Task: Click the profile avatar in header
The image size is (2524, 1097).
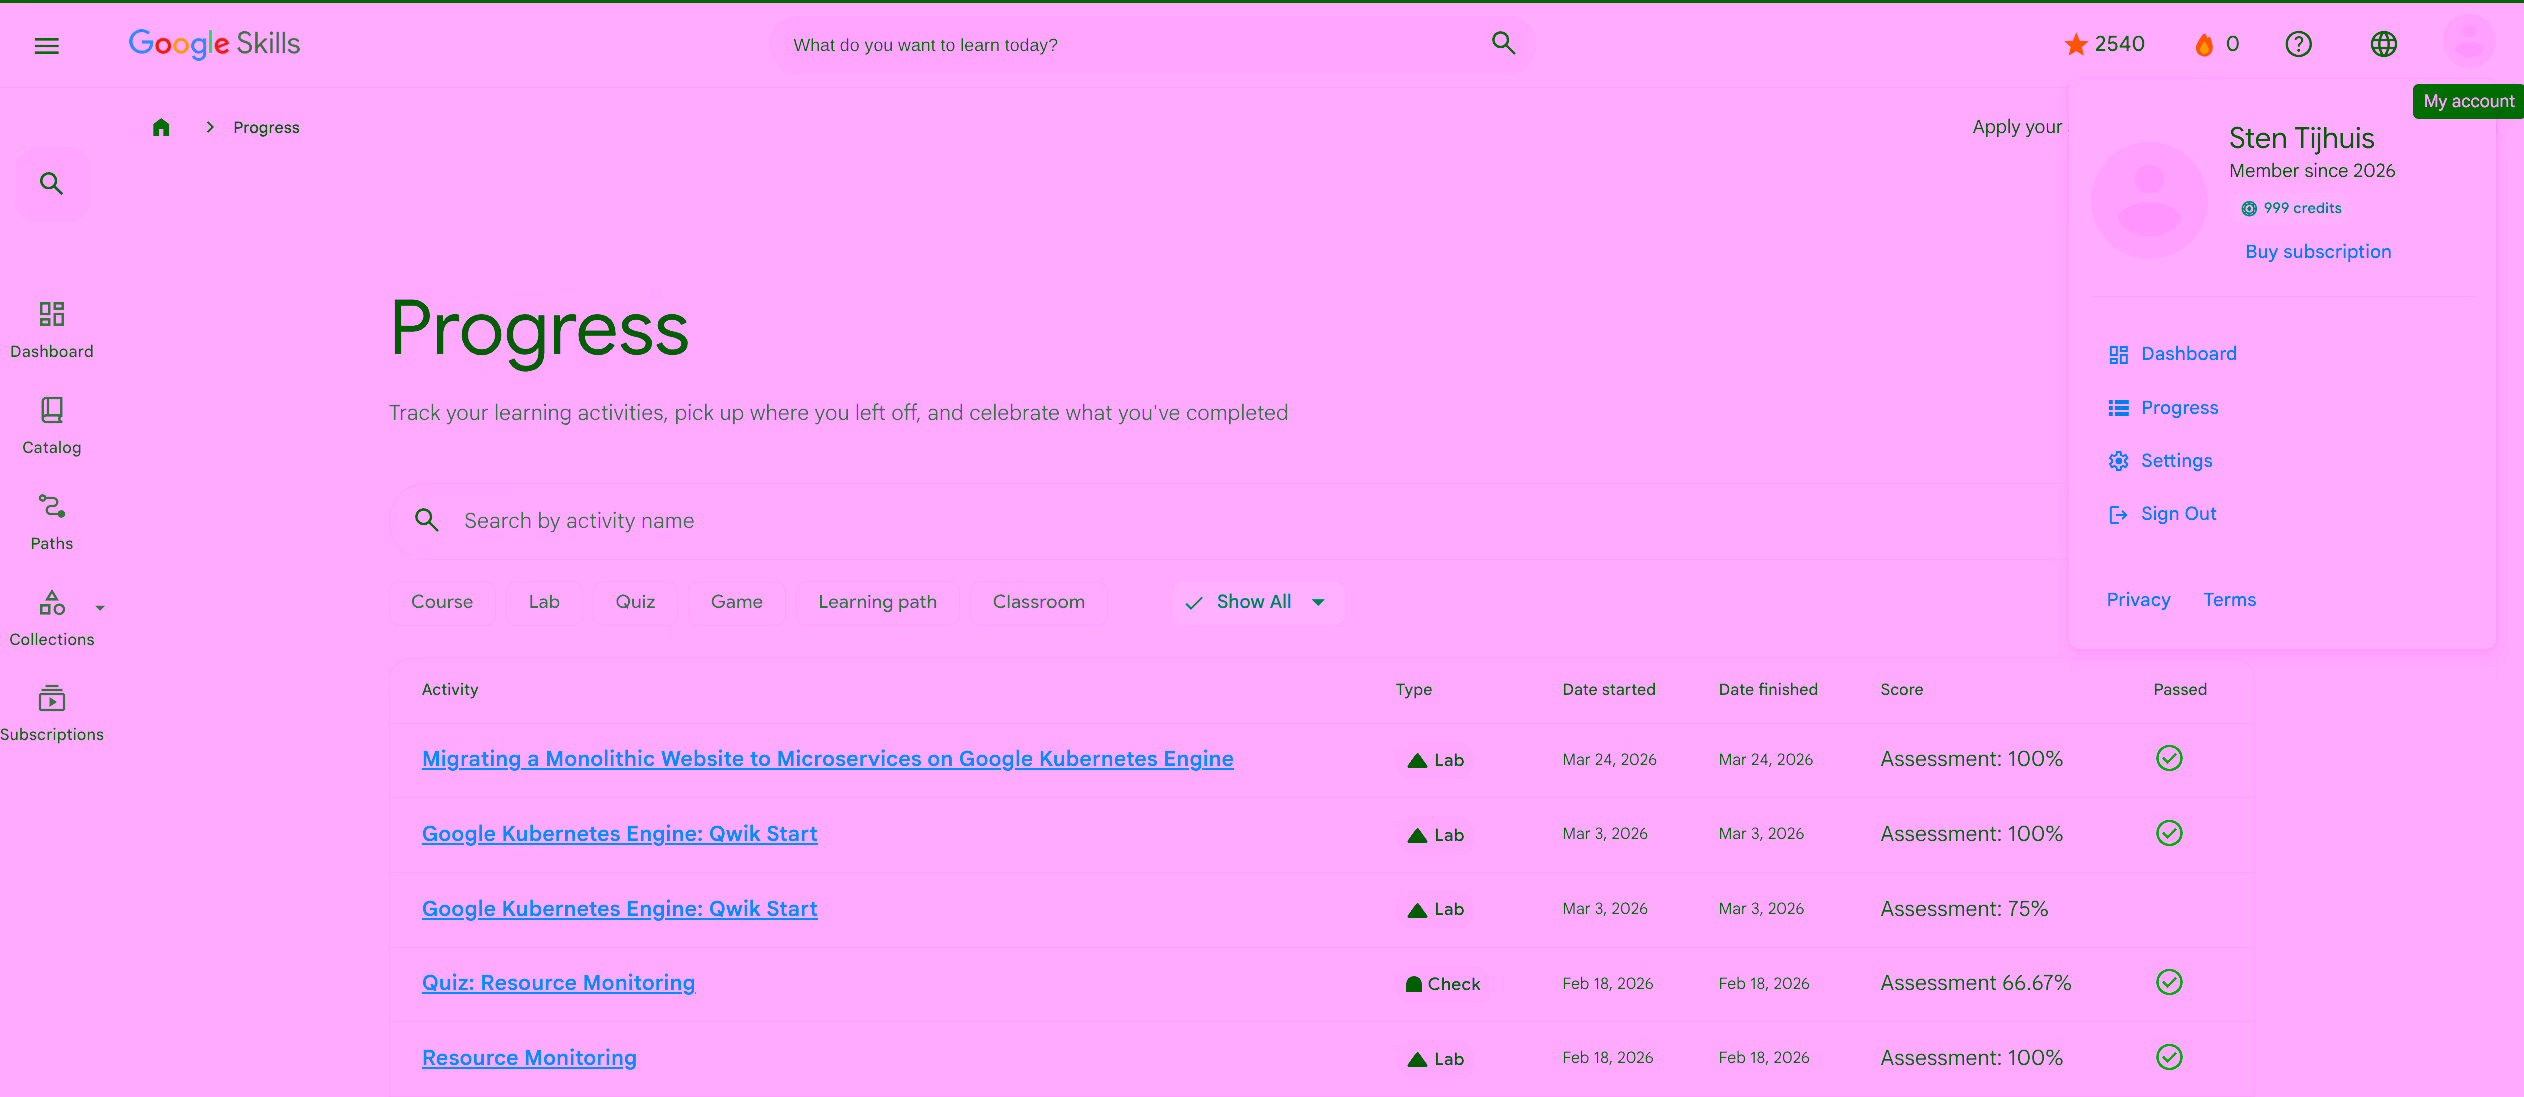Action: point(2469,42)
